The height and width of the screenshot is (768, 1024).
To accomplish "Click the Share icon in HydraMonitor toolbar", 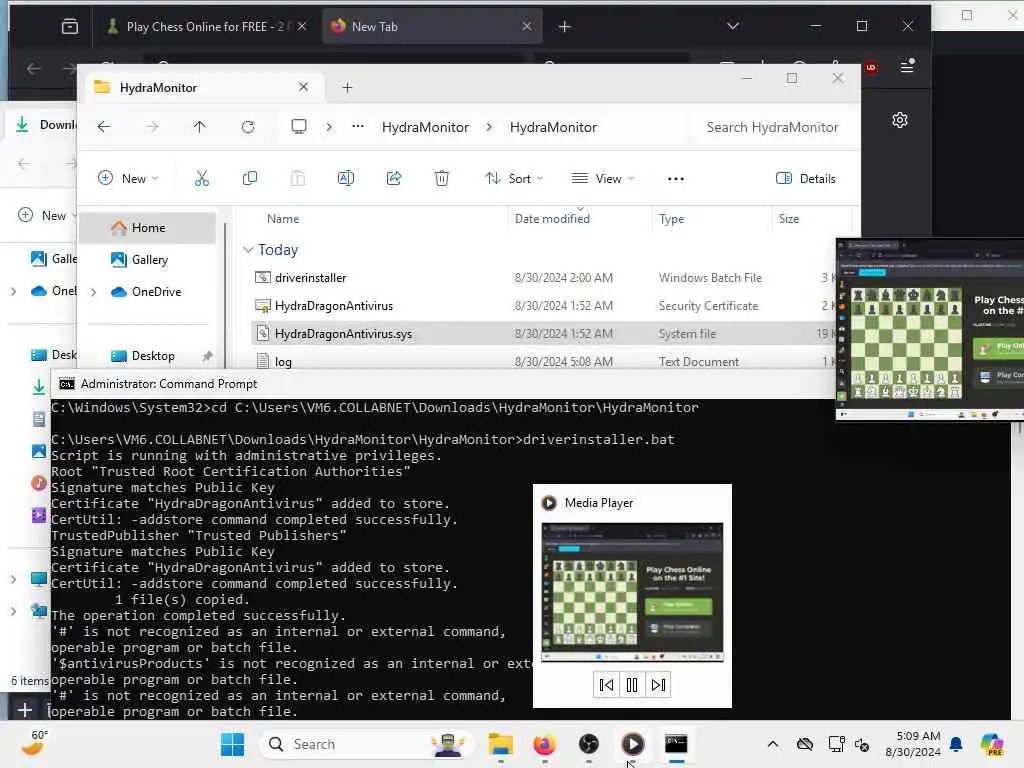I will click(x=394, y=178).
